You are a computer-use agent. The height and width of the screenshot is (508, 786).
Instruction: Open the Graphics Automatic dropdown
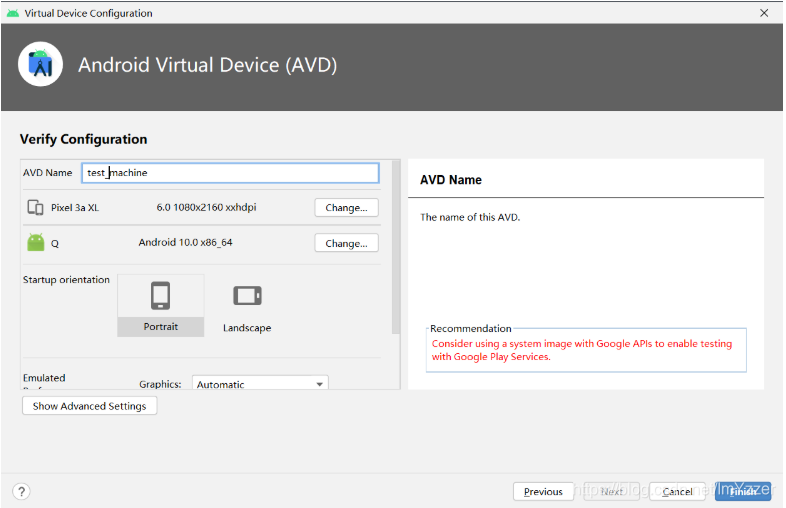coord(260,384)
